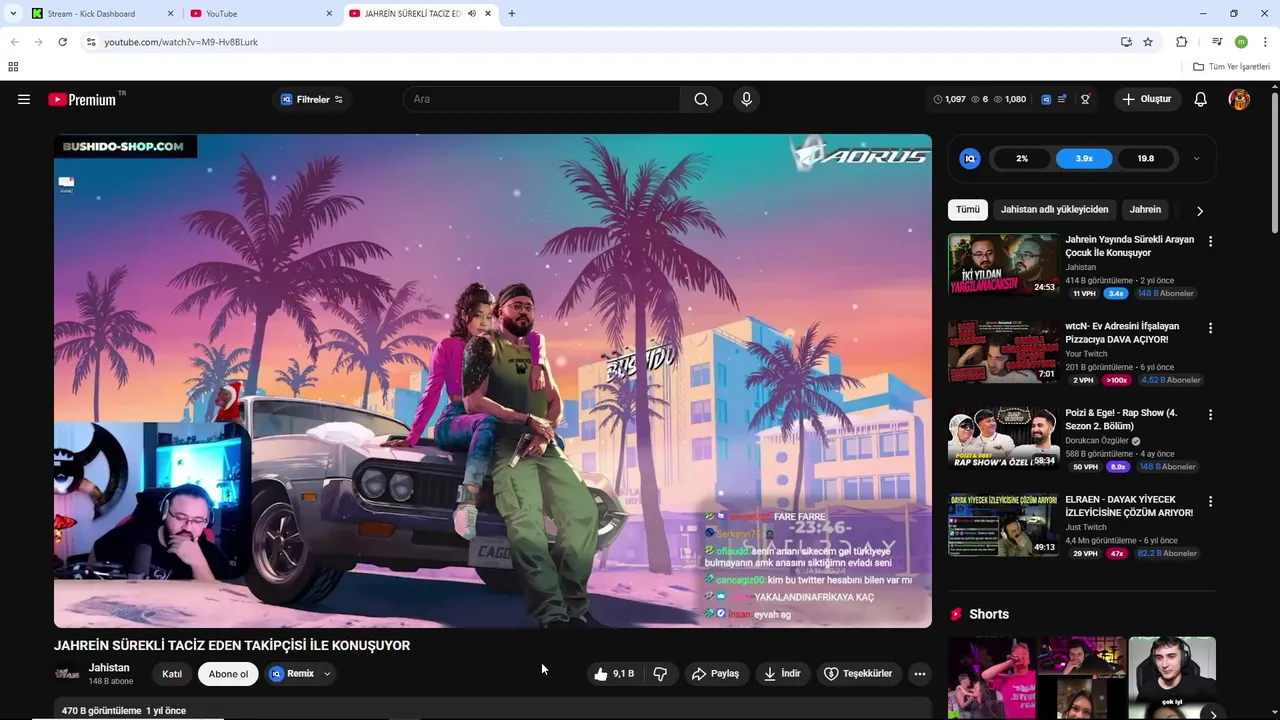The width and height of the screenshot is (1280, 720).
Task: Click the Katıl join button
Action: click(x=172, y=674)
